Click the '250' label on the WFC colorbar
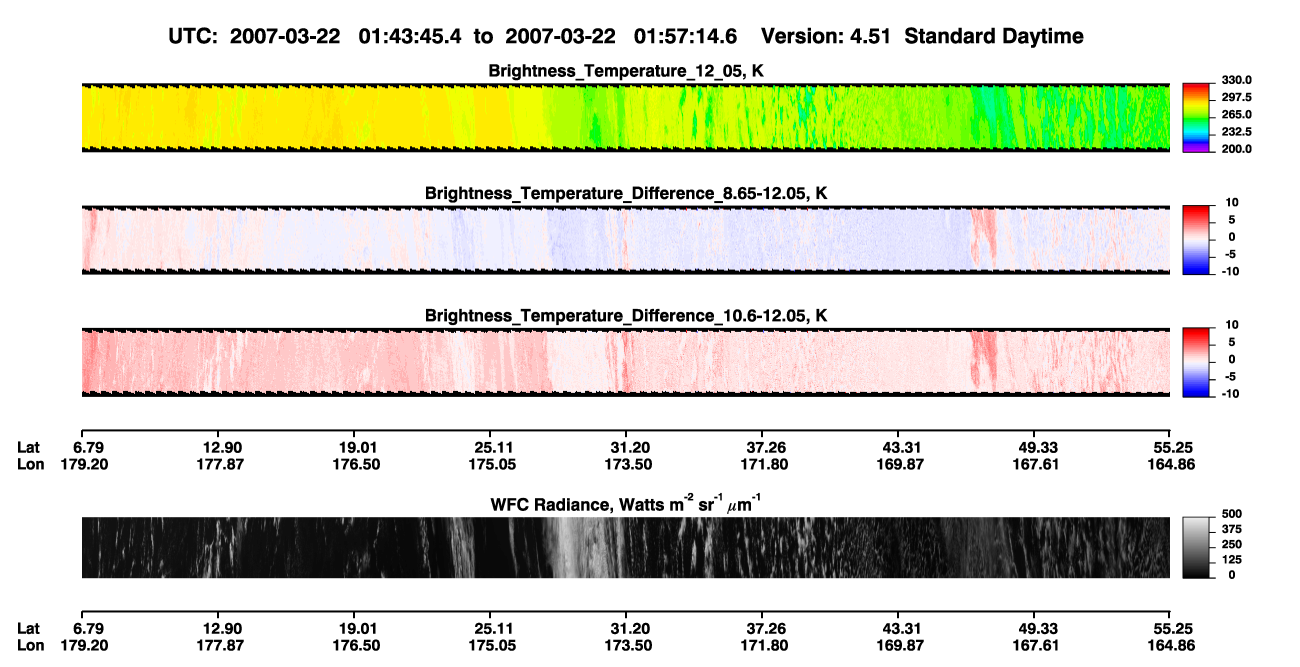 pos(1233,545)
